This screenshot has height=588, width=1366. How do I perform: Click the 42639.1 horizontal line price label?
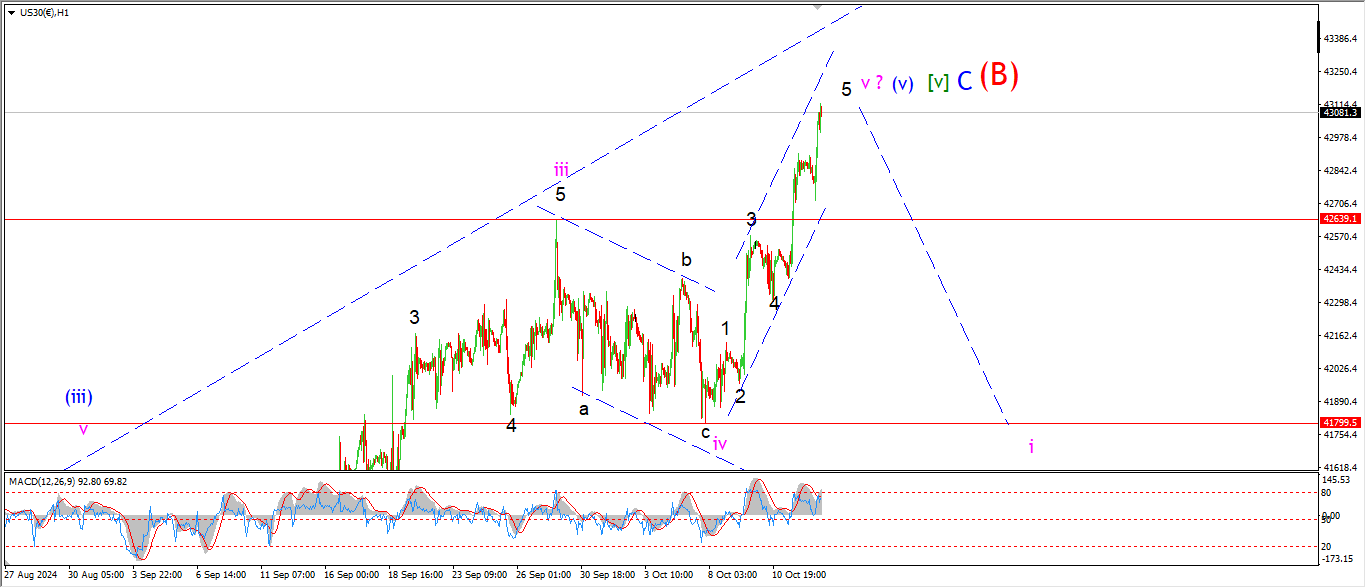coord(1338,219)
